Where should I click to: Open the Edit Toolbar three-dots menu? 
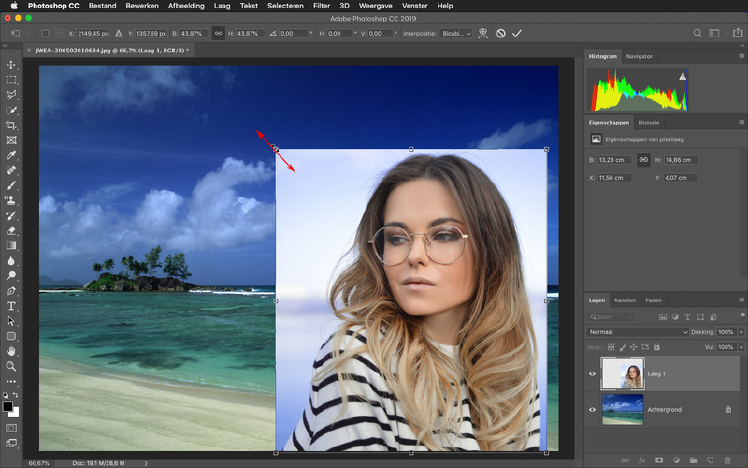(x=11, y=382)
